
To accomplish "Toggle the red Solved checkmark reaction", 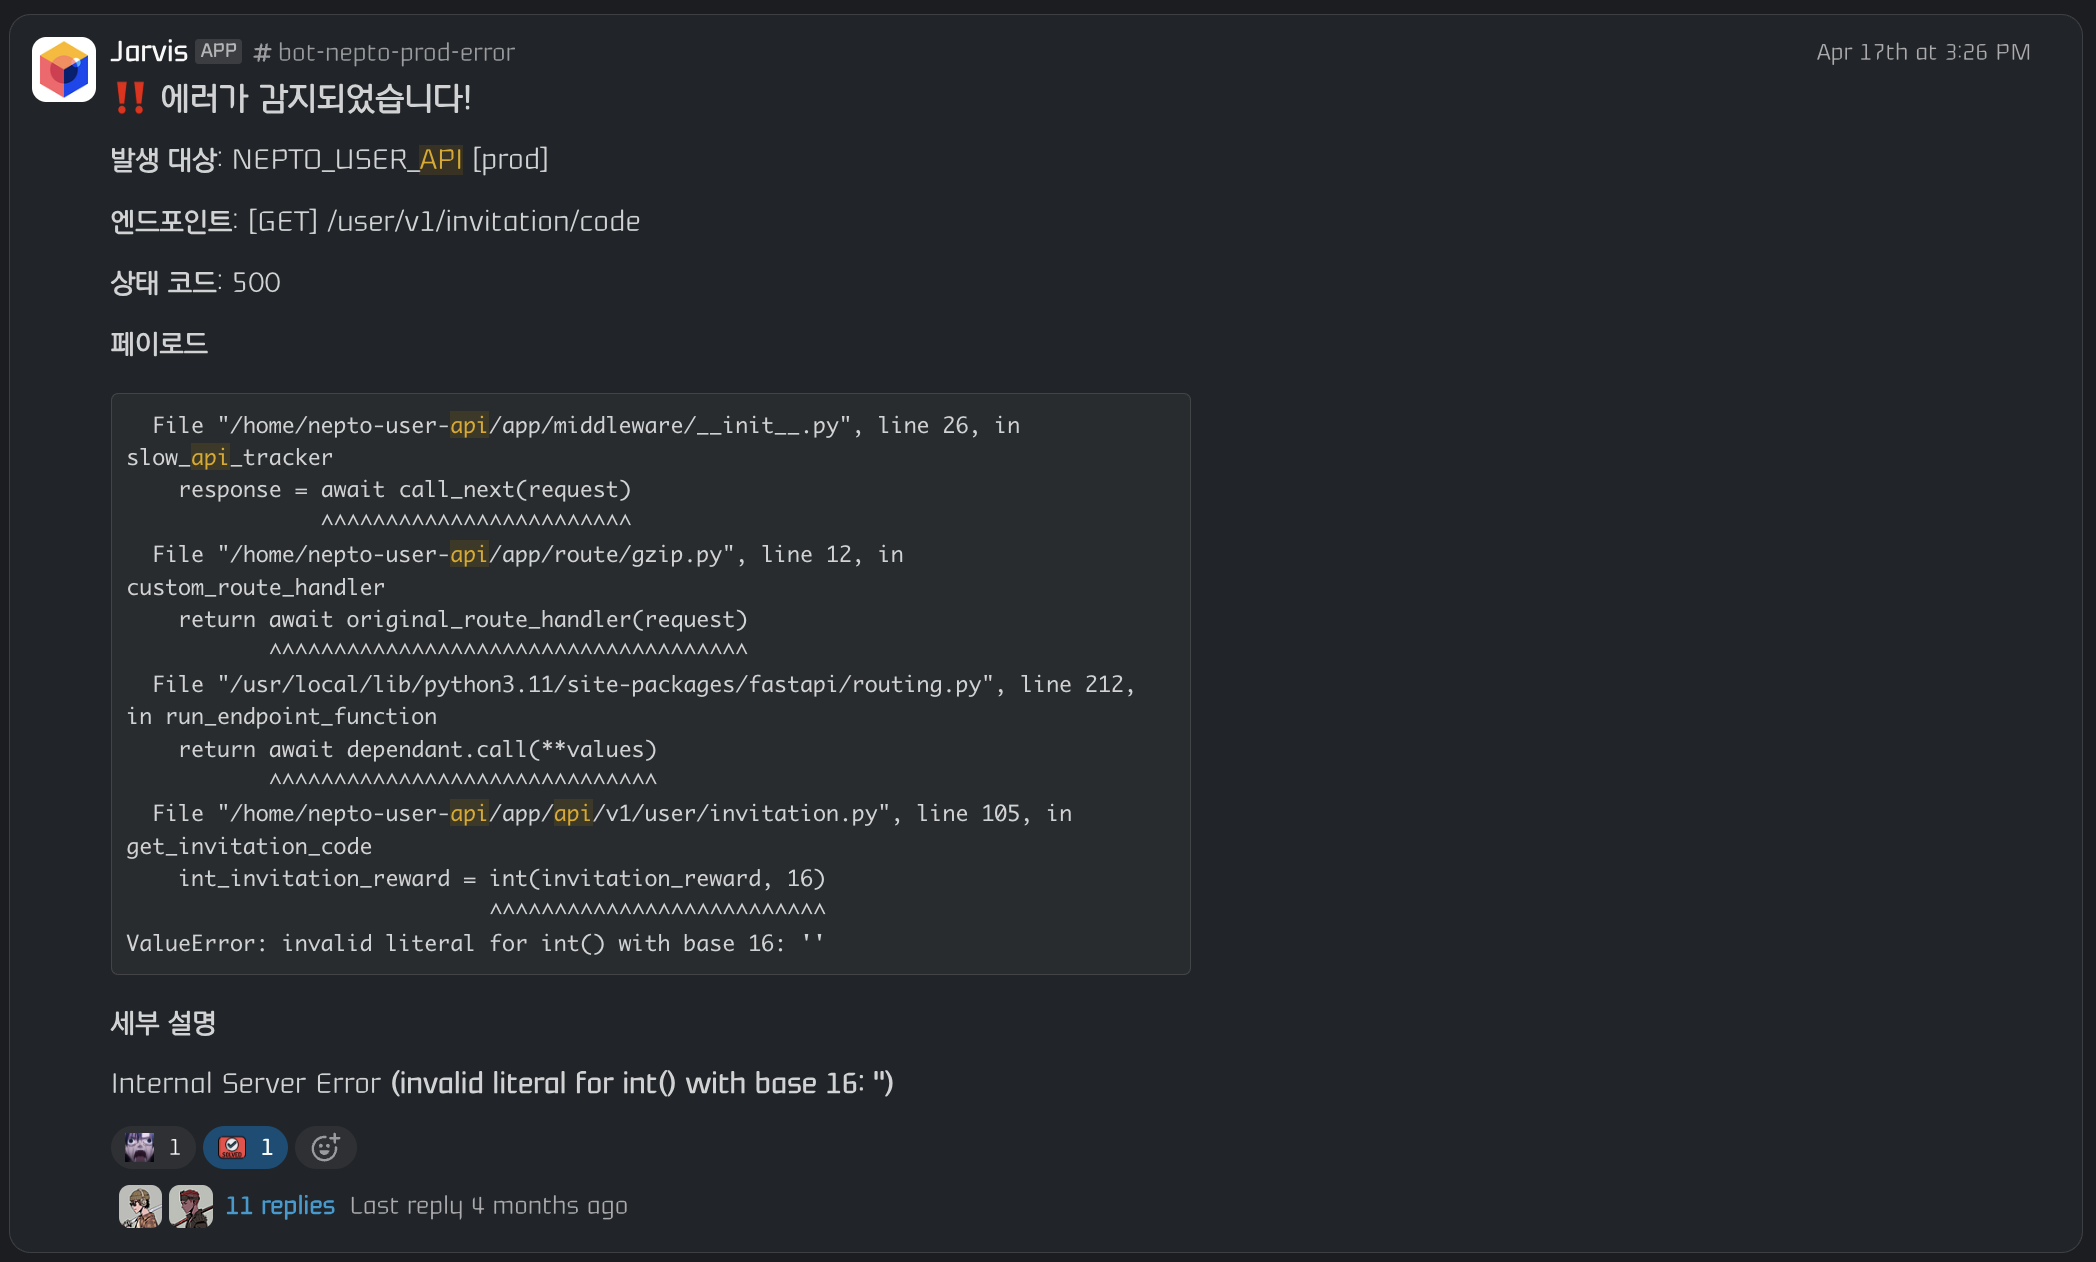I will pos(245,1147).
